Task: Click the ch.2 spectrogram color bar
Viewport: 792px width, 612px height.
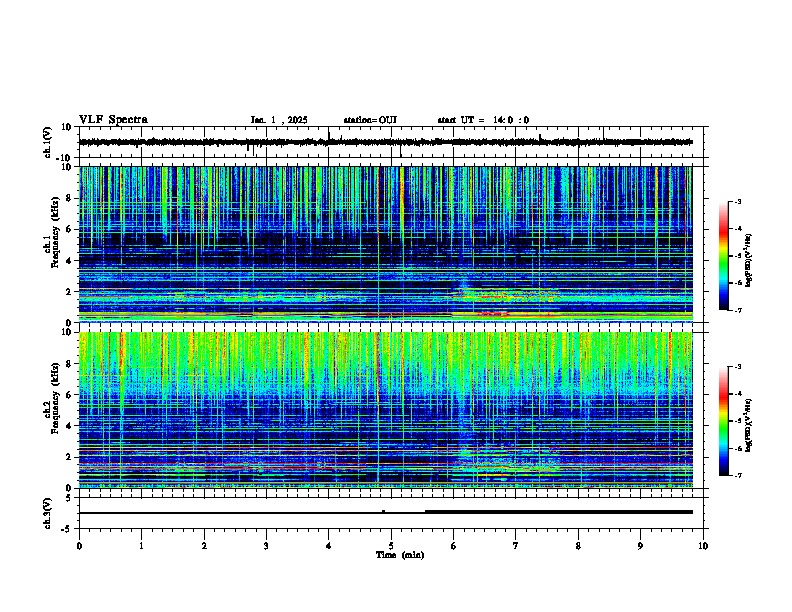Action: 723,421
